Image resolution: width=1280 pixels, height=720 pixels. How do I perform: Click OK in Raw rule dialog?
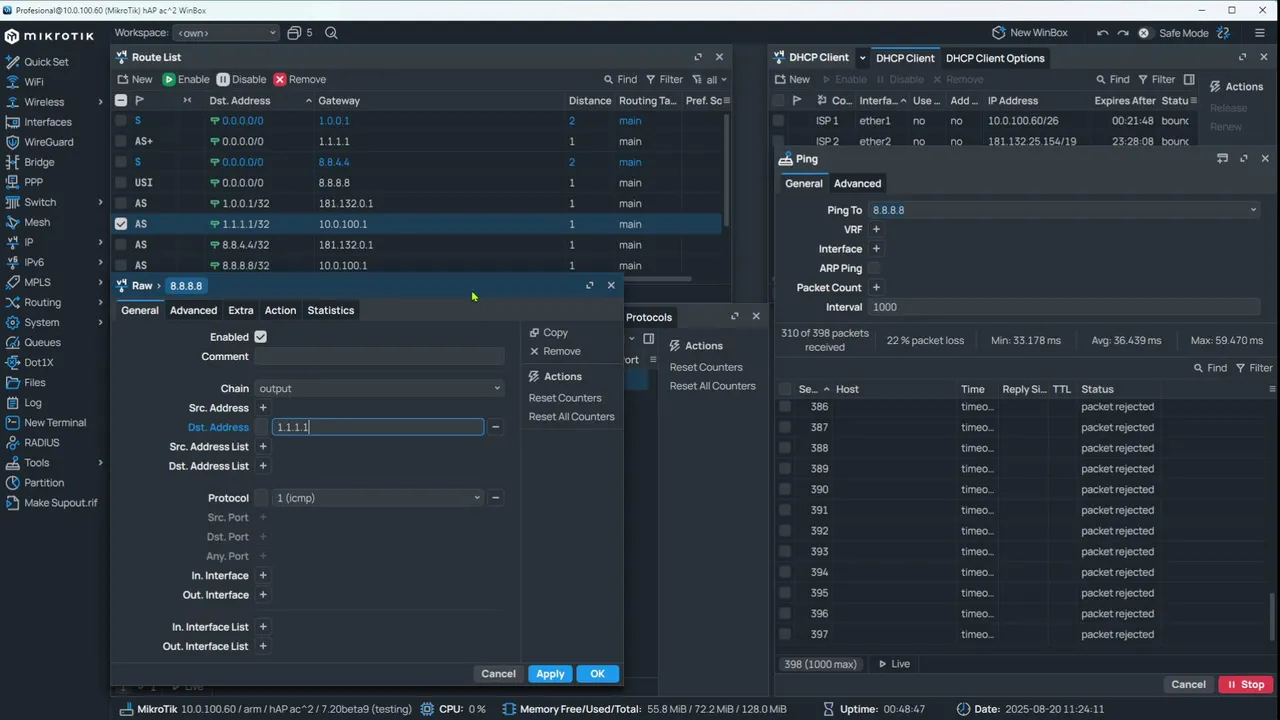[597, 674]
